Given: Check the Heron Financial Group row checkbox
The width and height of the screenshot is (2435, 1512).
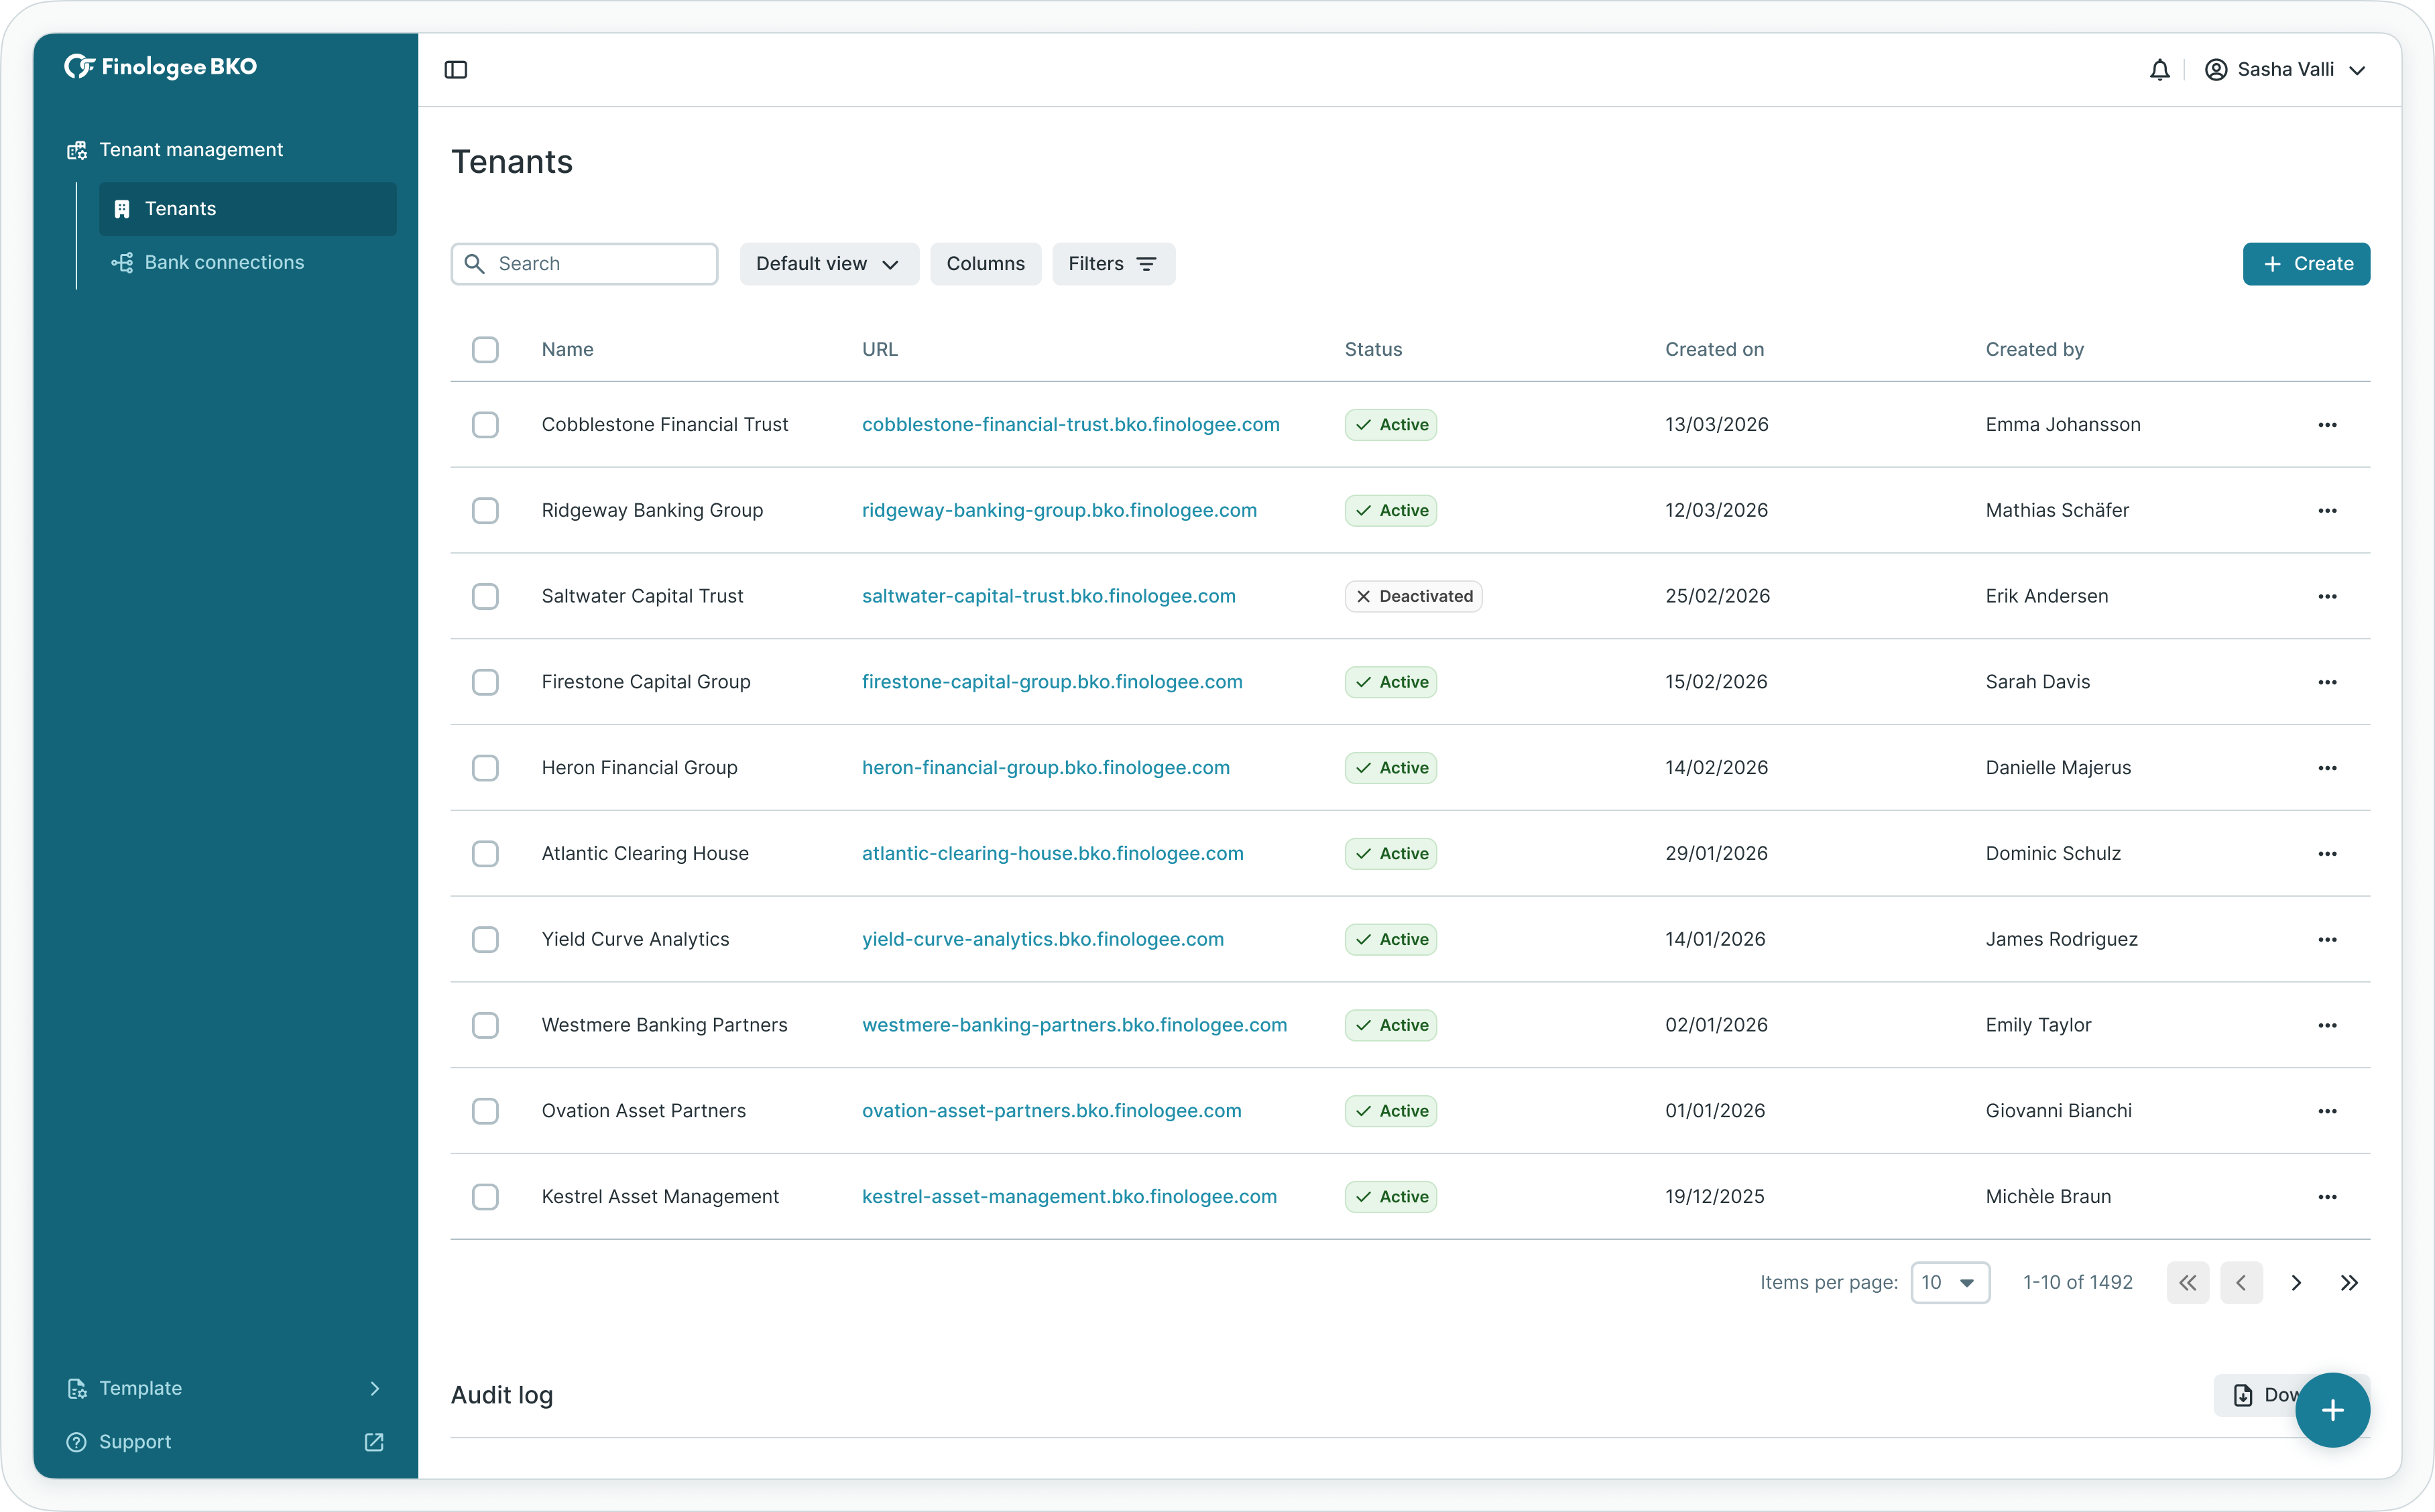Looking at the screenshot, I should click(x=485, y=768).
